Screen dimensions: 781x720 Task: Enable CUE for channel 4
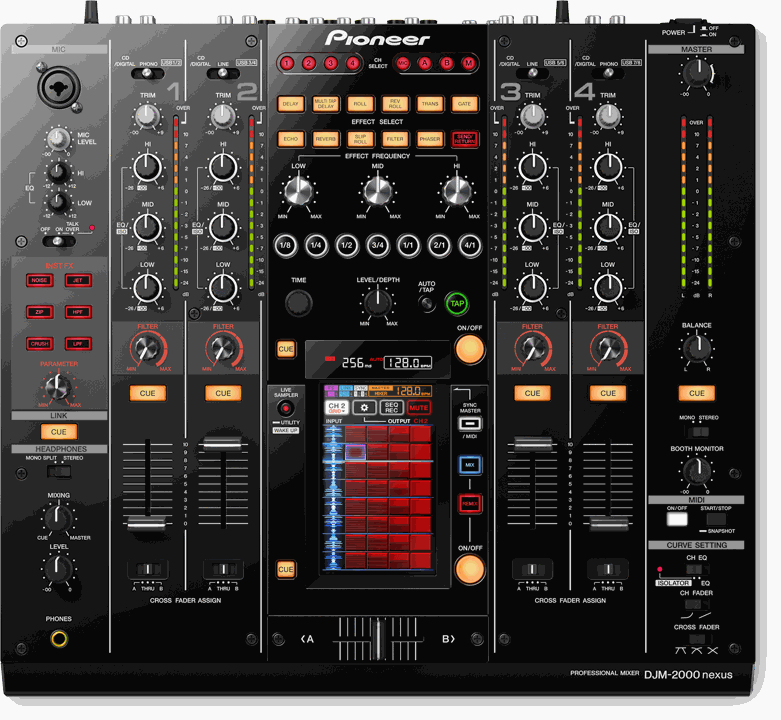[608, 393]
